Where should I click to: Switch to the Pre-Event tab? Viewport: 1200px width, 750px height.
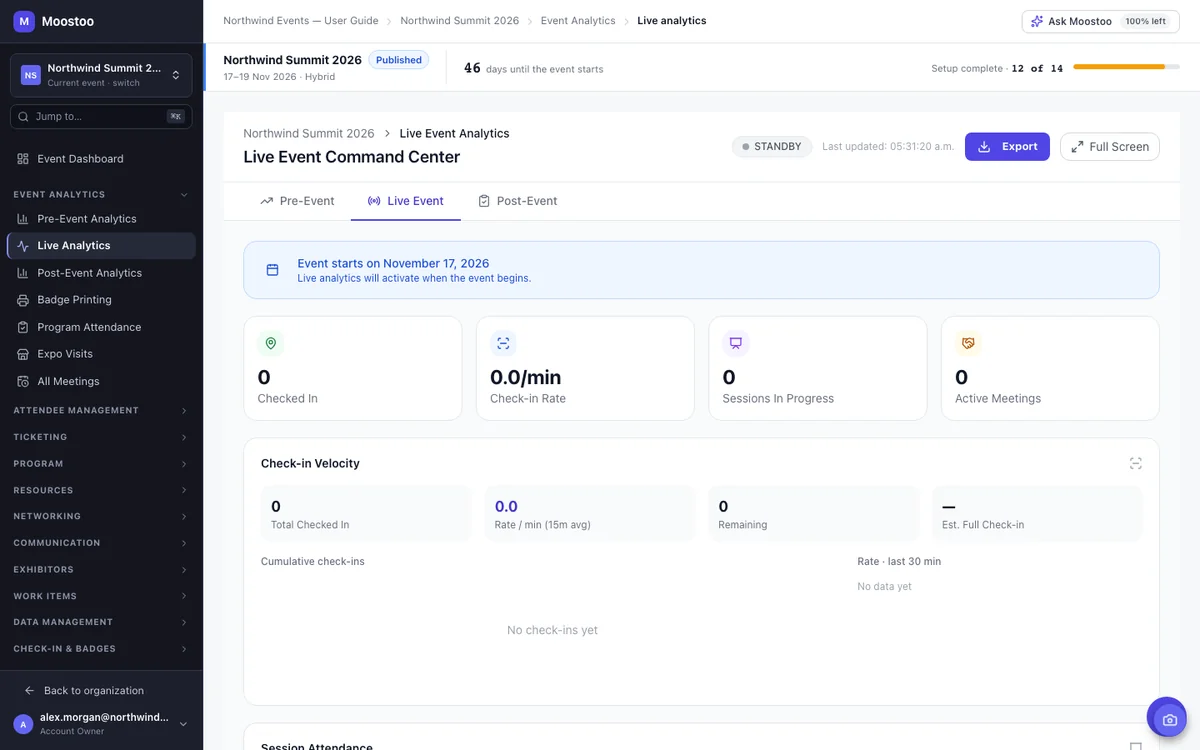pyautogui.click(x=297, y=201)
